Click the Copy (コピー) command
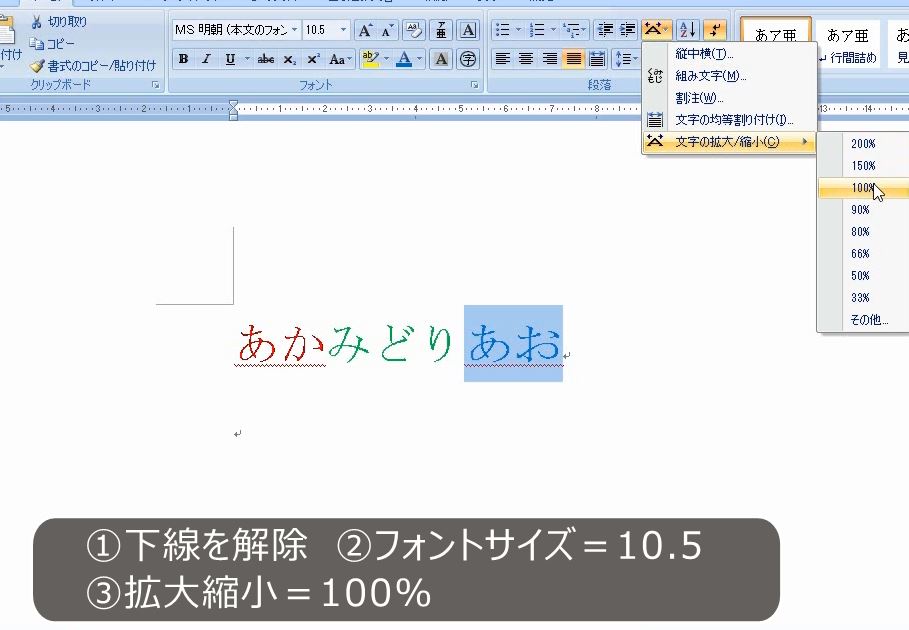This screenshot has width=909, height=630. 52,44
